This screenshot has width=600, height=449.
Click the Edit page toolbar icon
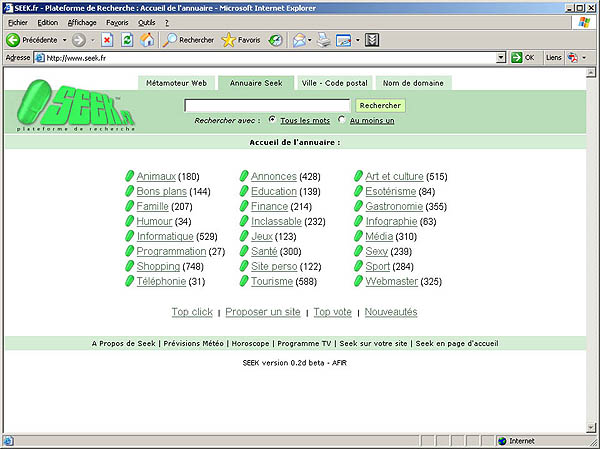pyautogui.click(x=344, y=40)
